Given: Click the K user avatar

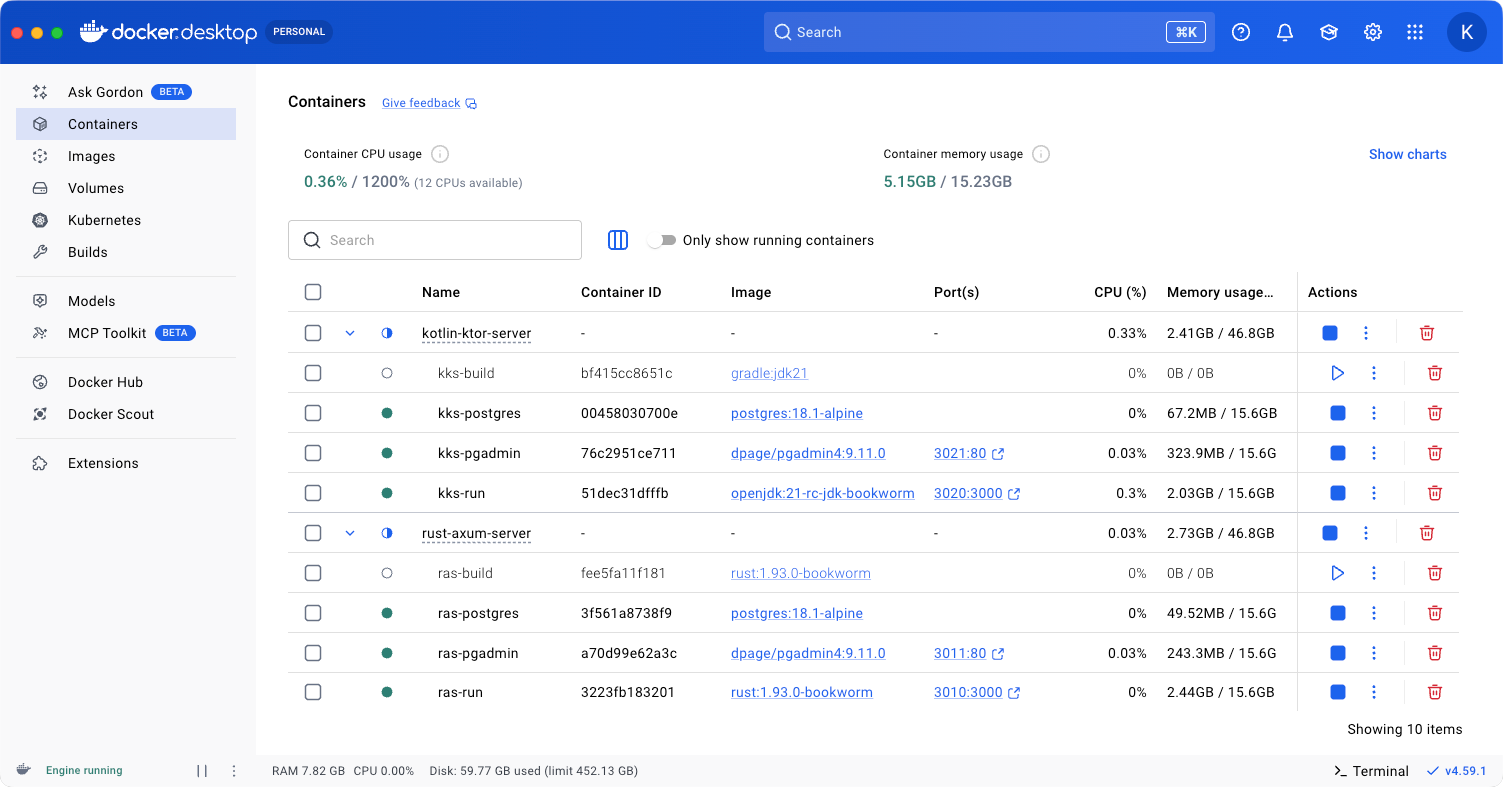Looking at the screenshot, I should [x=1467, y=32].
